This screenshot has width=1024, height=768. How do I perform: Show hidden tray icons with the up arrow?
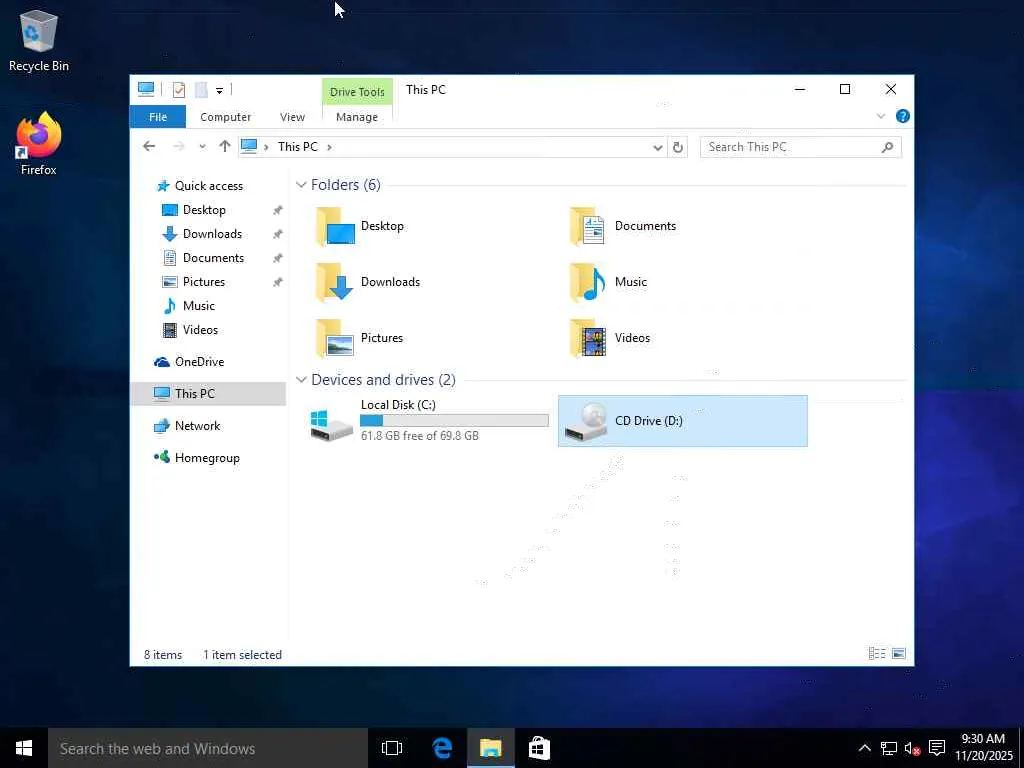tap(864, 748)
